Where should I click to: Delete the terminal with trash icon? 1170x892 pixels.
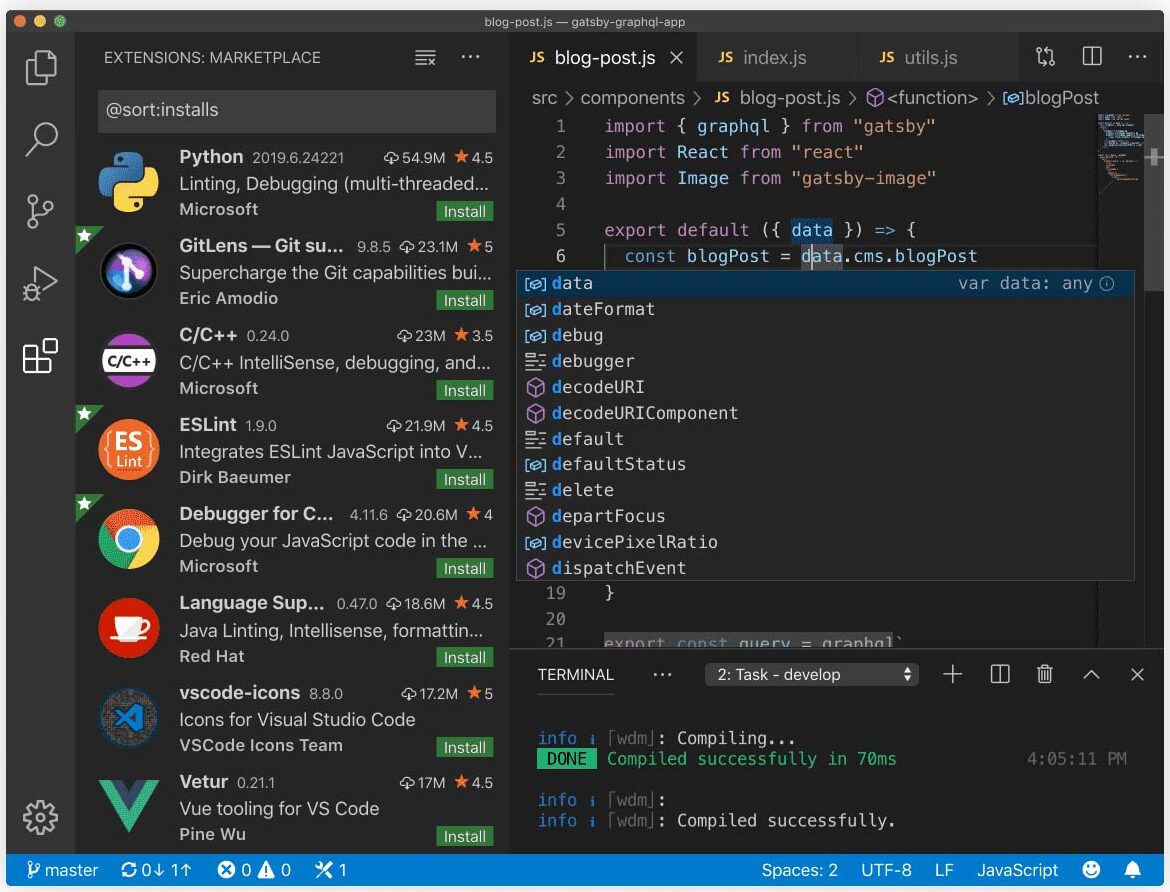(x=1045, y=675)
